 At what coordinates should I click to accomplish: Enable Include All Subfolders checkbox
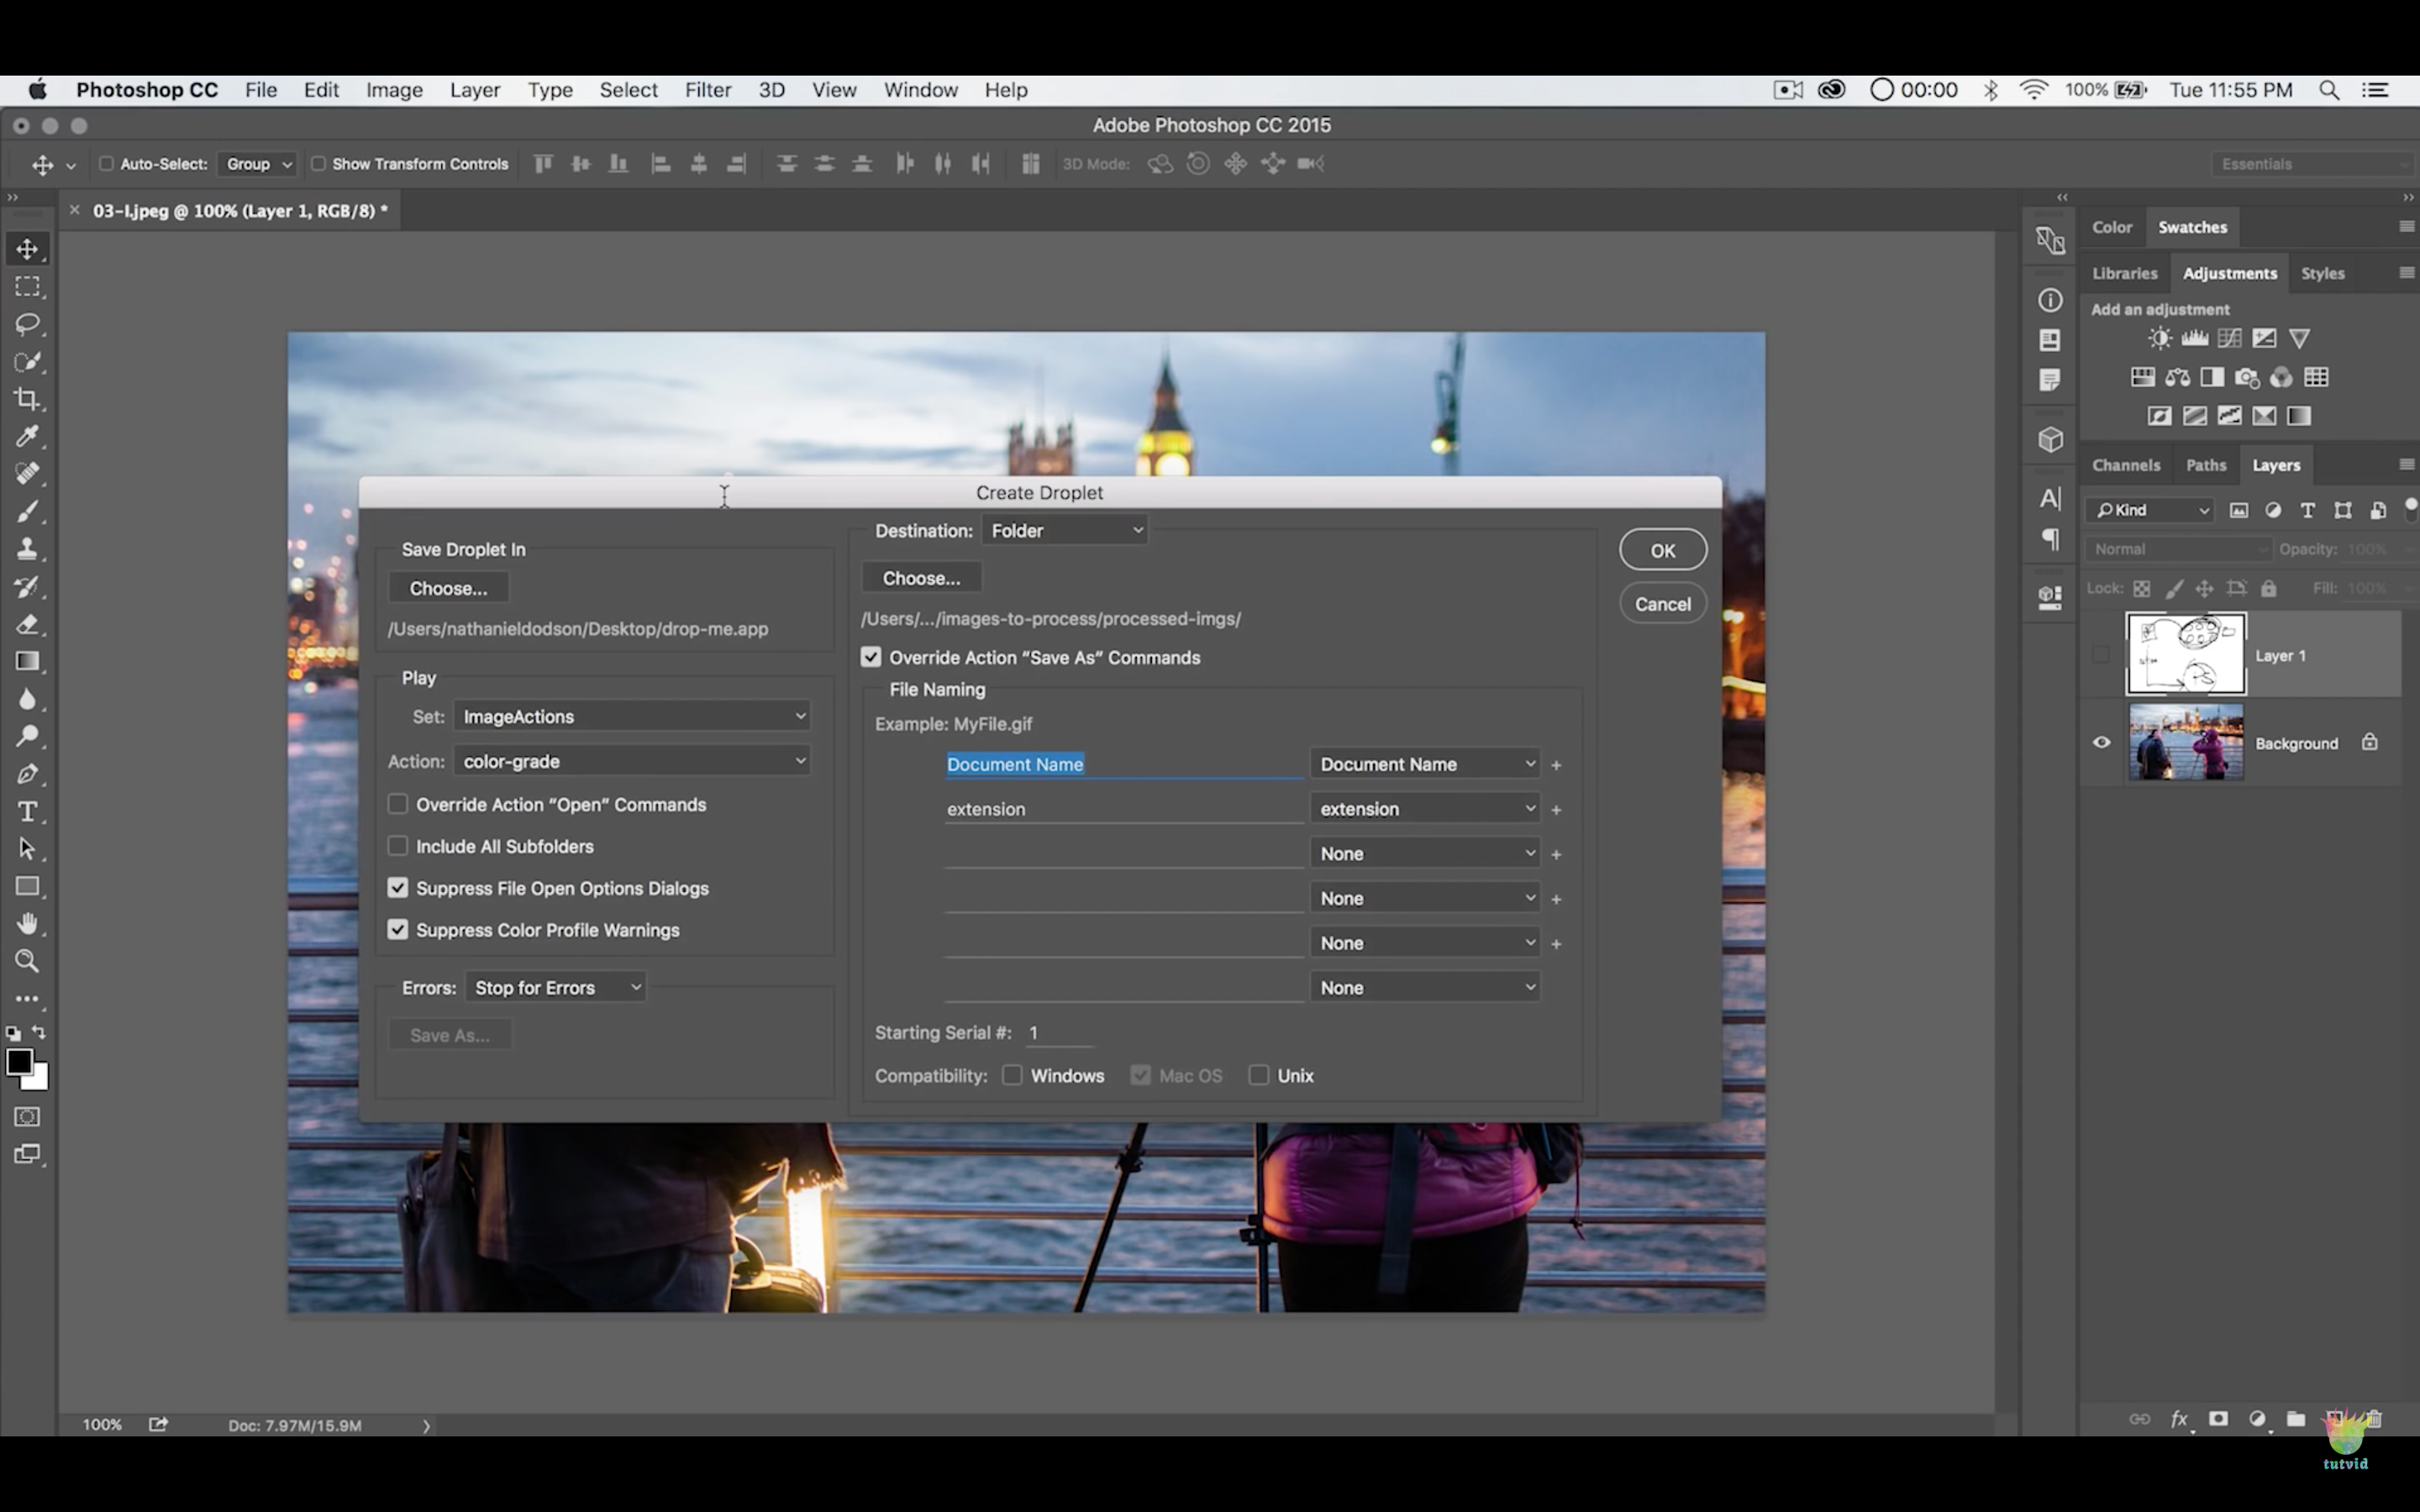coord(398,846)
